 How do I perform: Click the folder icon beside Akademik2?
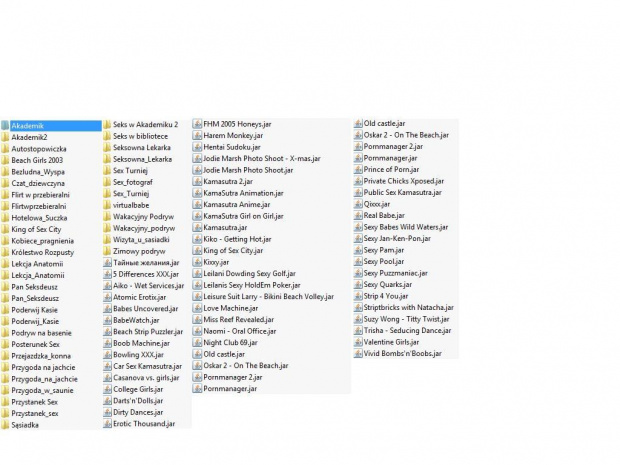click(x=5, y=137)
